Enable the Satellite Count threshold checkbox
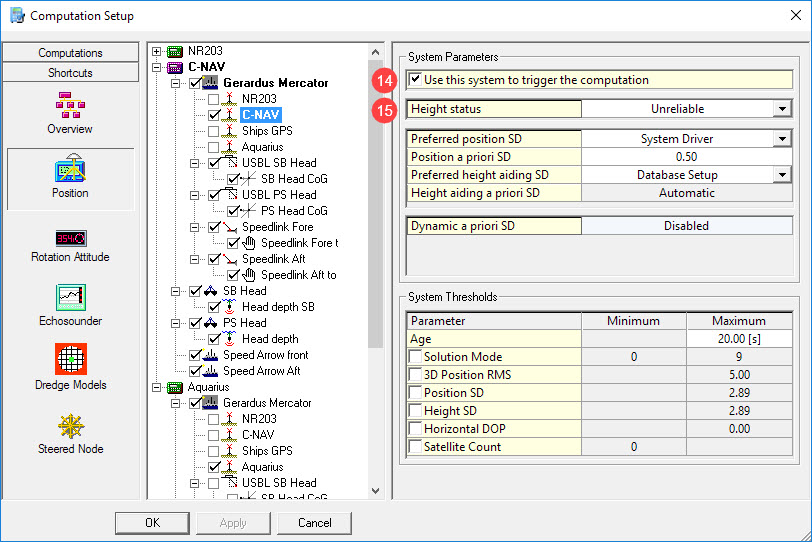This screenshot has height=542, width=812. coord(416,447)
